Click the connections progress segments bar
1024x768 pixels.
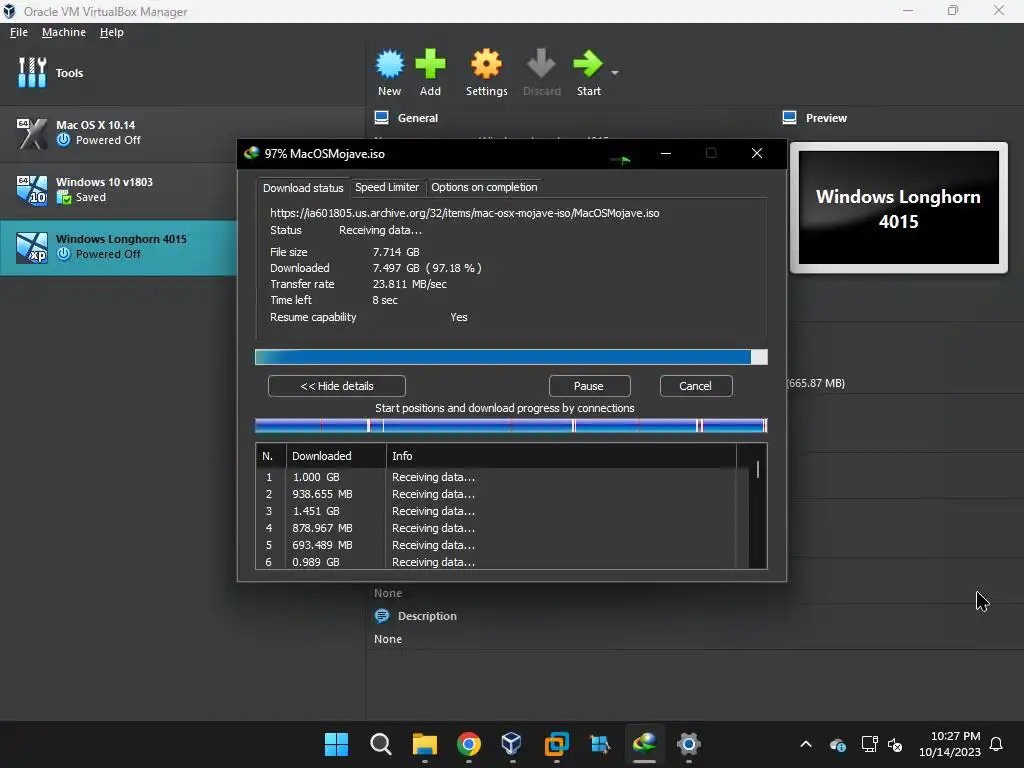pyautogui.click(x=511, y=426)
